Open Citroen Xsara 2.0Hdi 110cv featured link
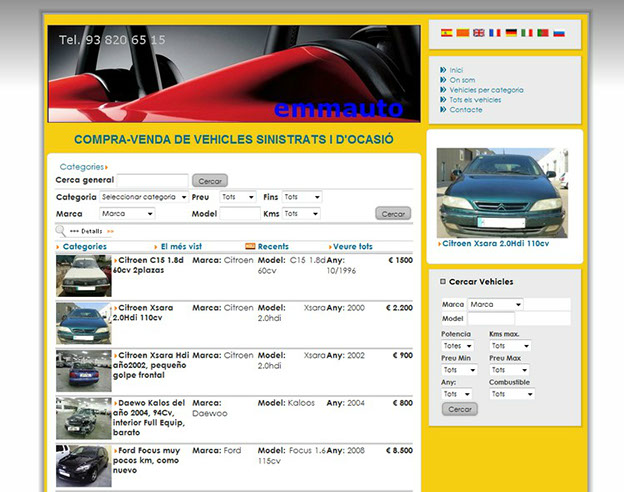Image resolution: width=624 pixels, height=492 pixels. click(x=496, y=243)
